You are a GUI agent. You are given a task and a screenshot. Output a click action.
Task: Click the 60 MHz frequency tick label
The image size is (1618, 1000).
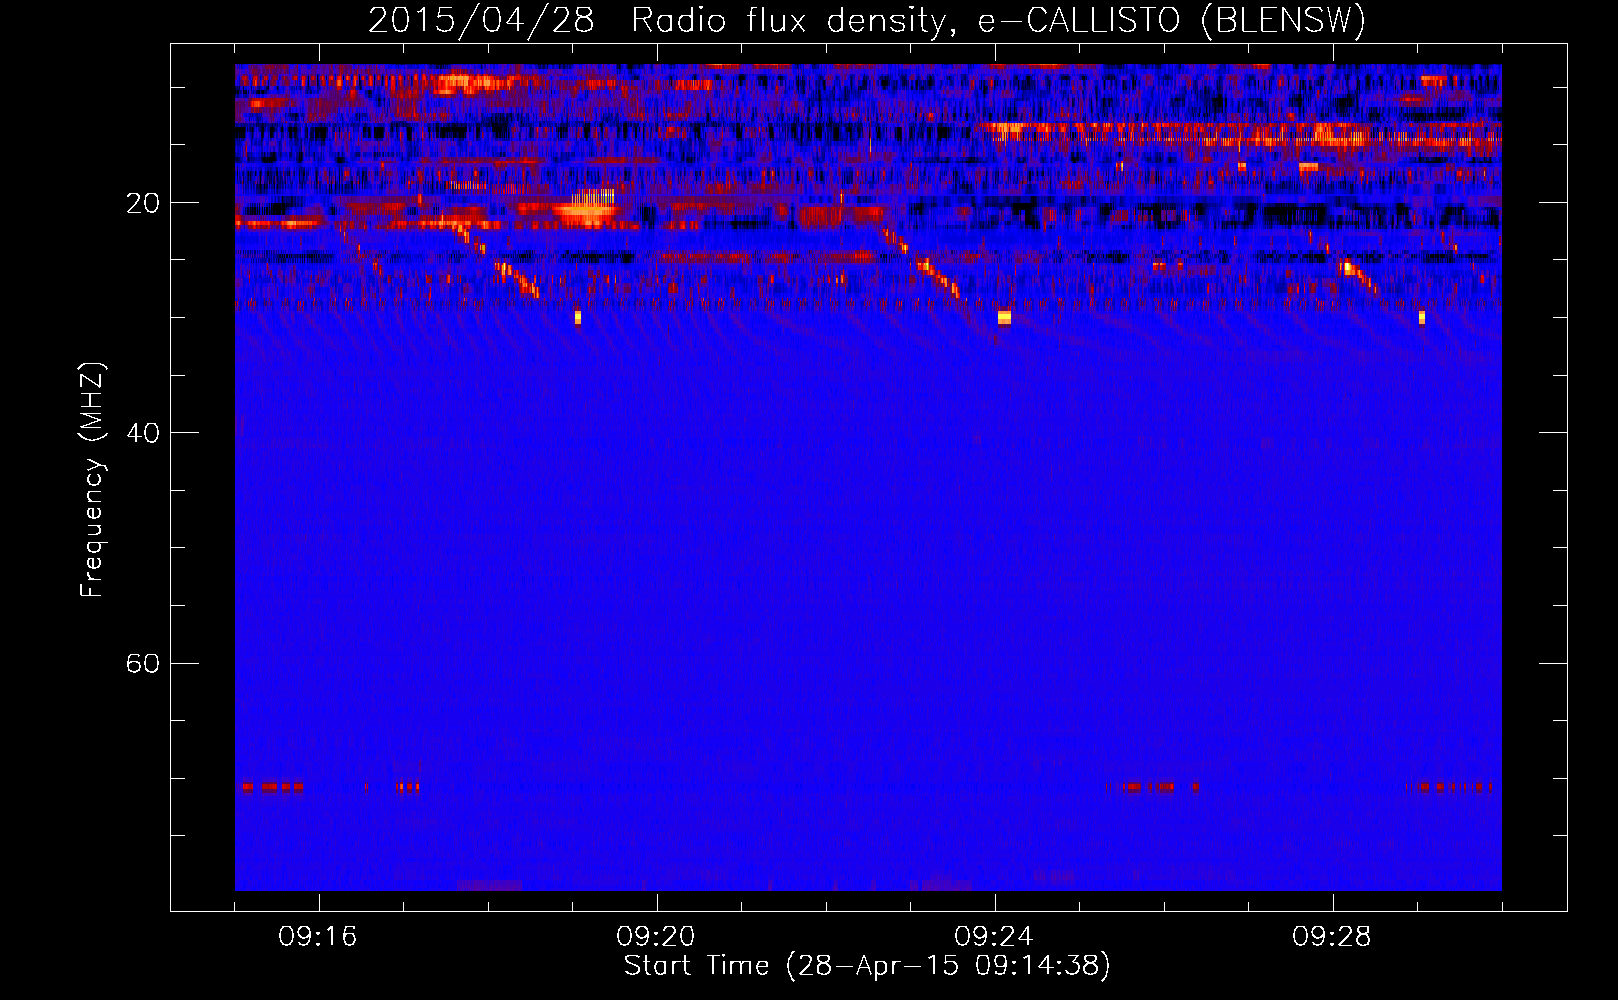pyautogui.click(x=142, y=664)
